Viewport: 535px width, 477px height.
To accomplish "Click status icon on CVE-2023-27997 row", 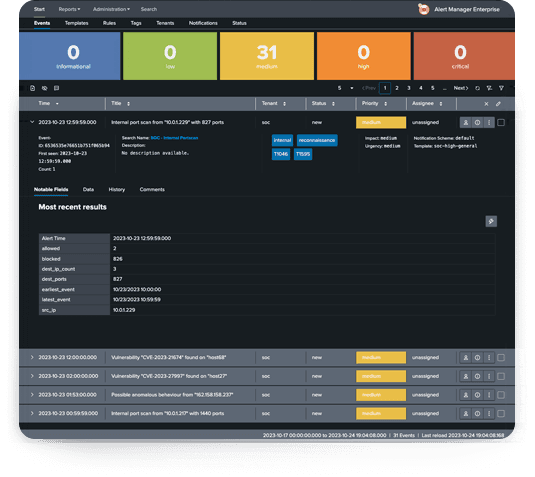I will click(x=477, y=376).
